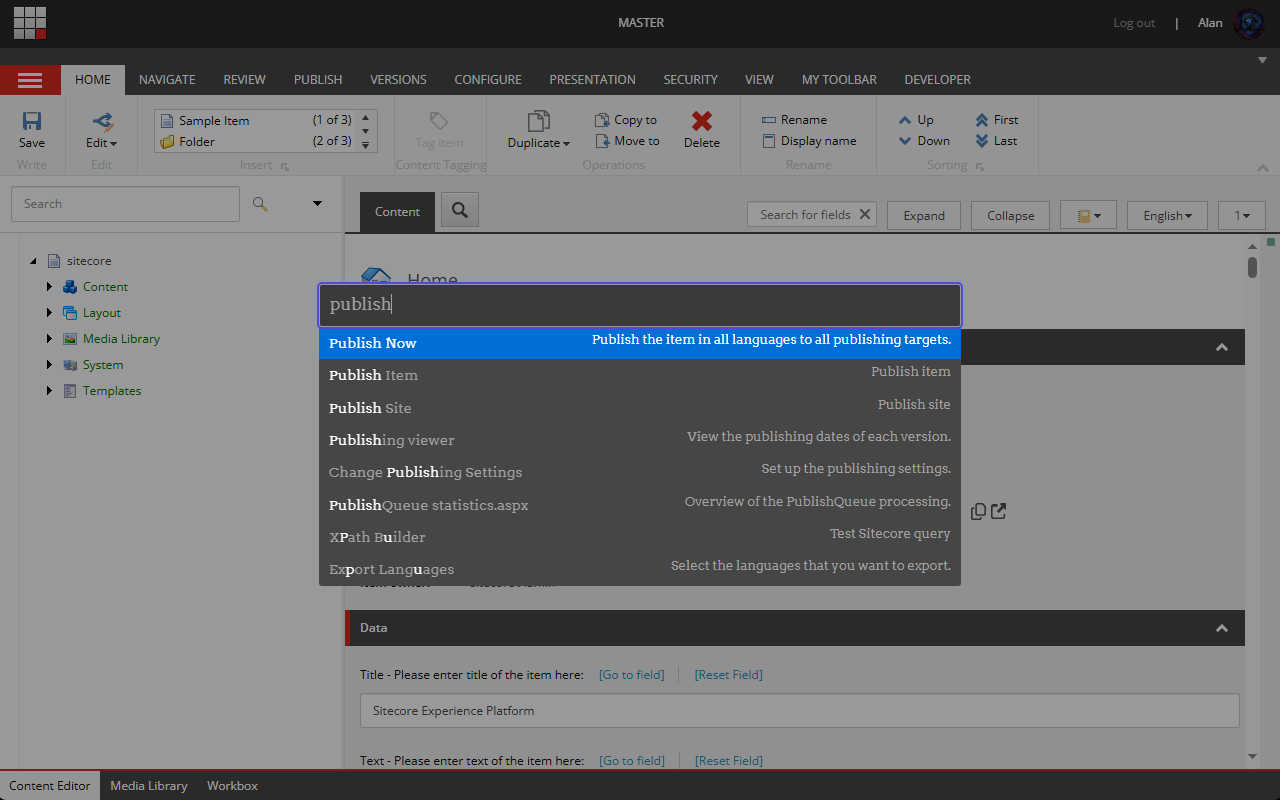Click the Move to command
This screenshot has width=1280, height=800.
pos(627,141)
